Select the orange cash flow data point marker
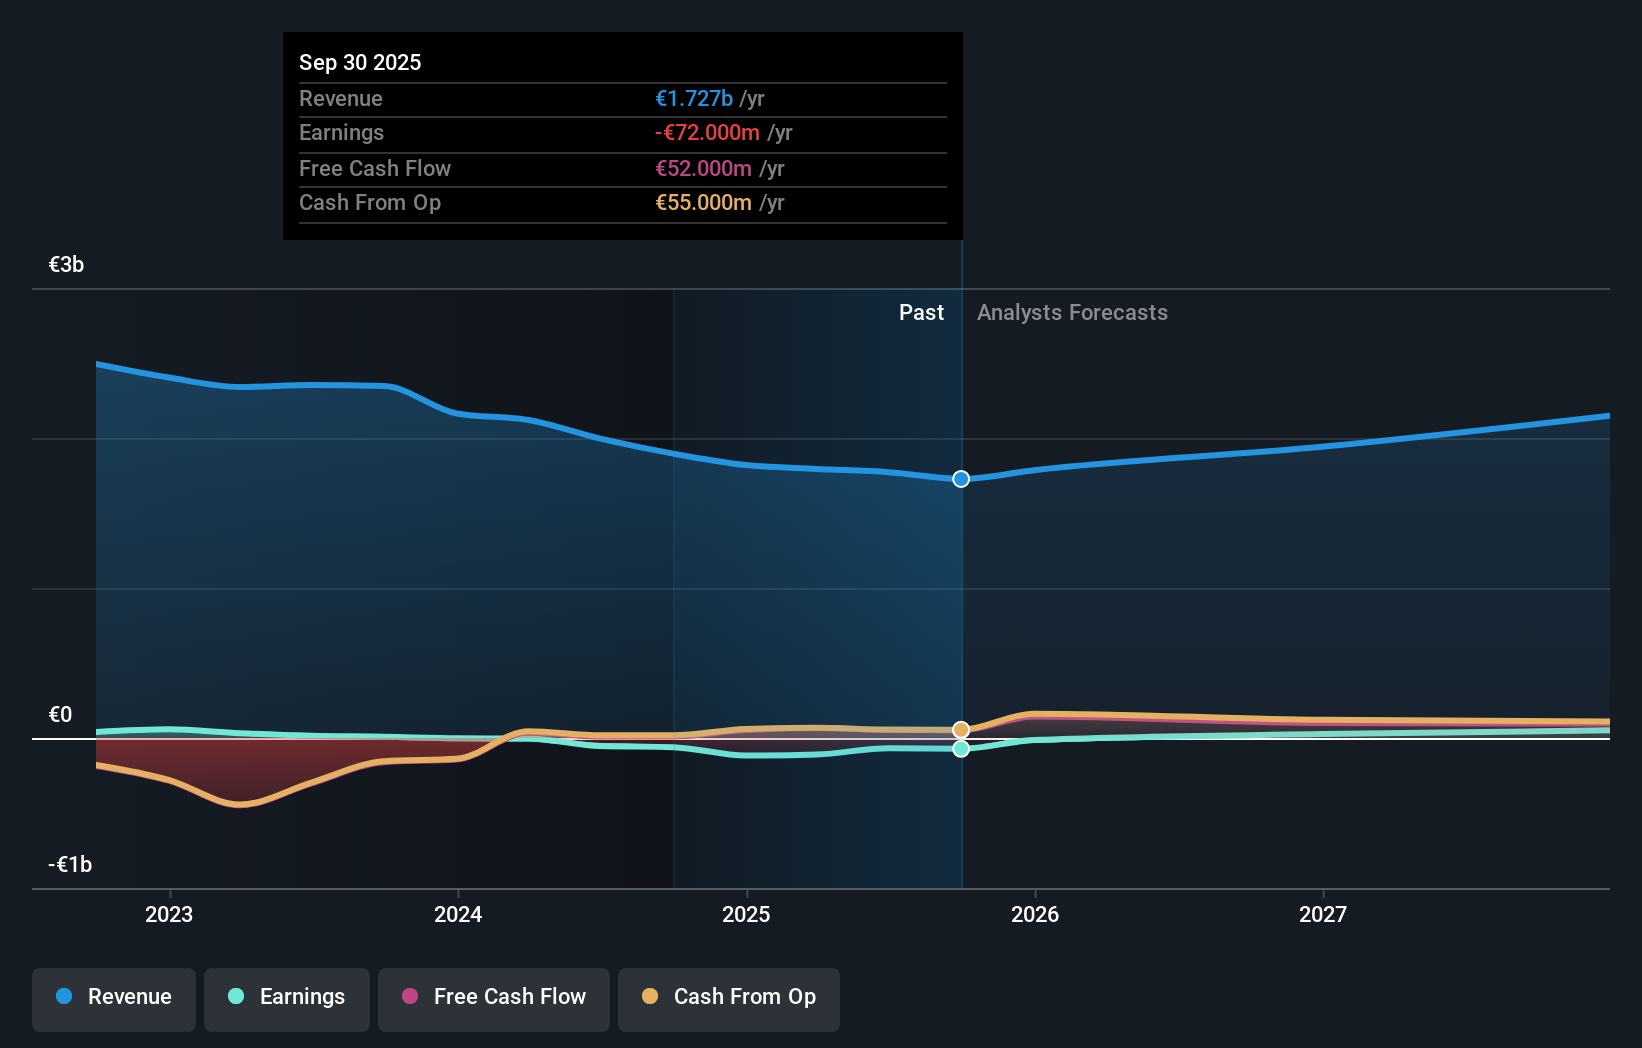 point(961,729)
